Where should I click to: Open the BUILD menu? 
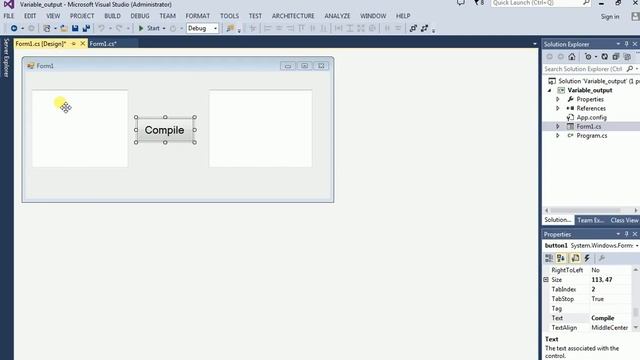pos(112,16)
